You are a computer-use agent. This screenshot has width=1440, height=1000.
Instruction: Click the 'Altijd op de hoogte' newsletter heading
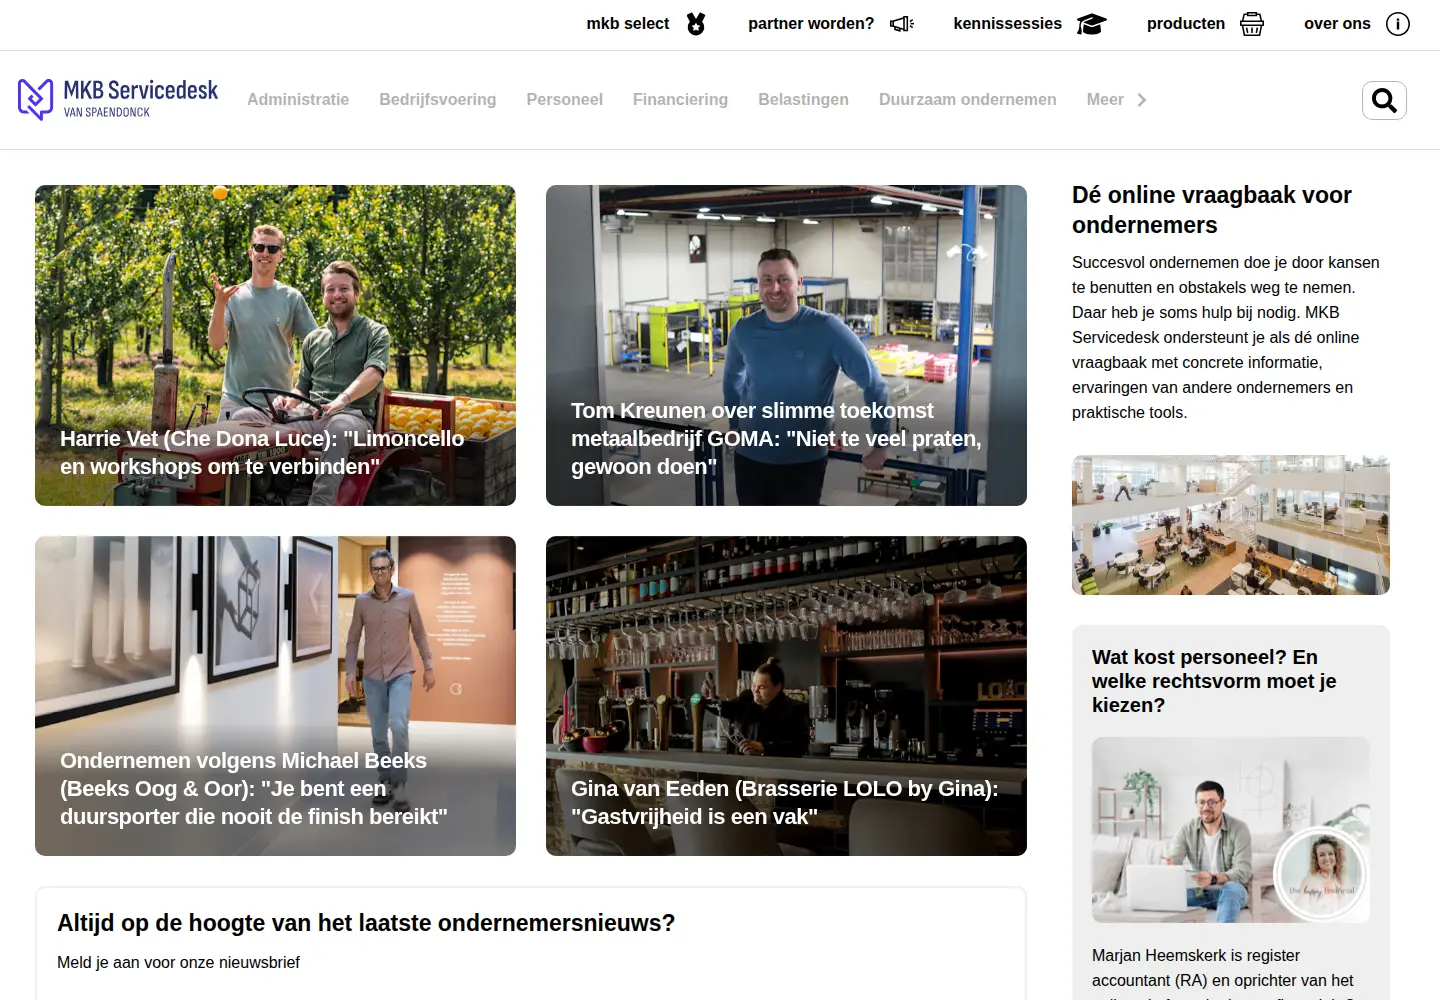[x=366, y=923]
